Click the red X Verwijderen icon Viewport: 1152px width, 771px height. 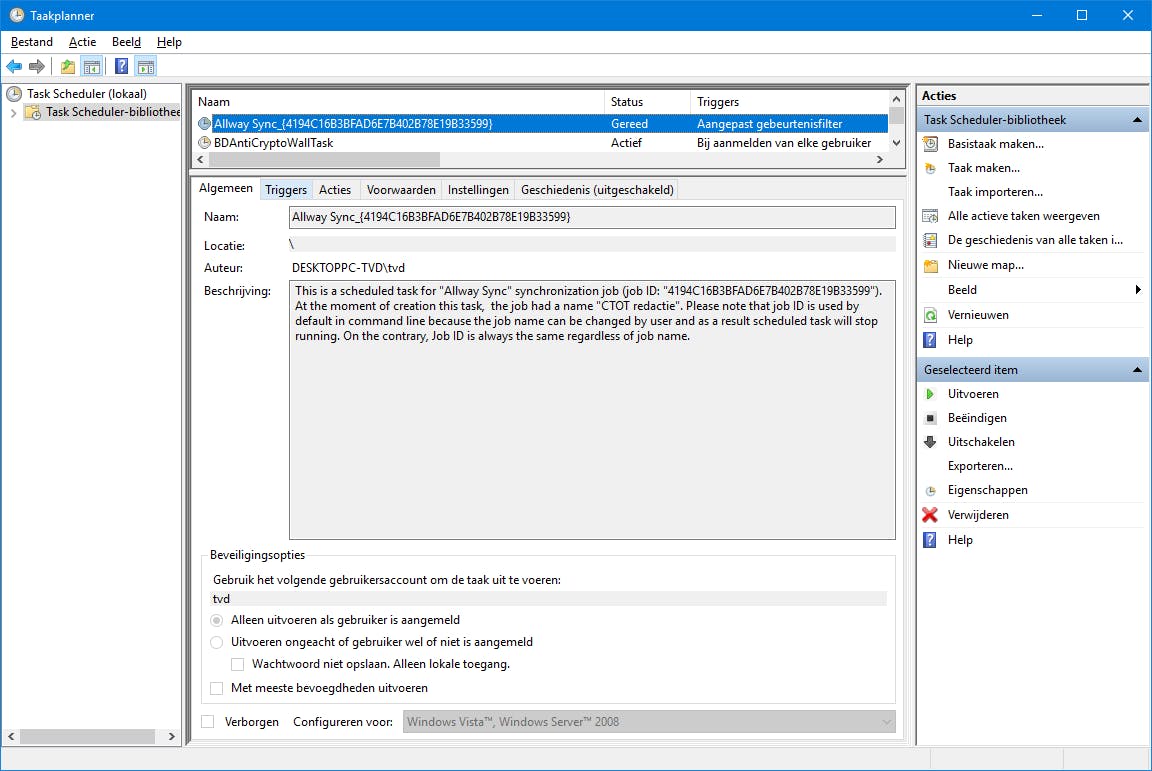930,514
